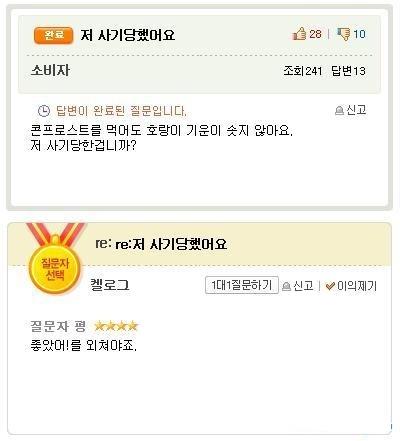Click the 답변13 answer count
400x441 pixels.
click(348, 71)
